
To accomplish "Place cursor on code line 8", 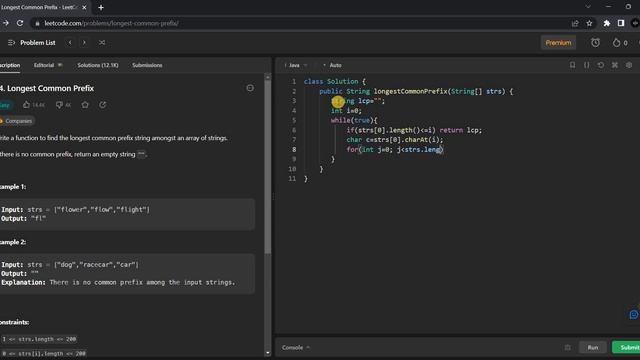I will [395, 149].
